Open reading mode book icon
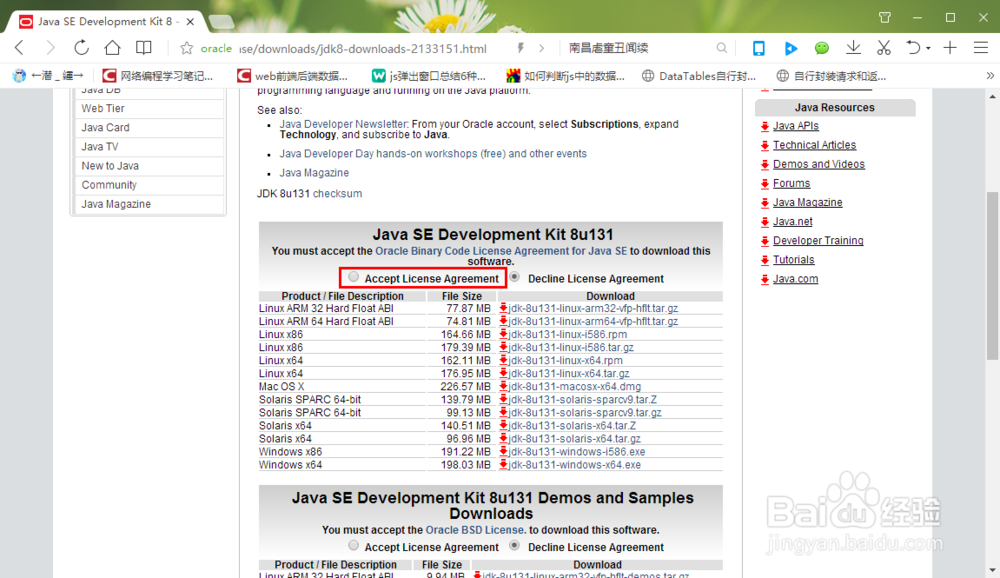 tap(143, 48)
